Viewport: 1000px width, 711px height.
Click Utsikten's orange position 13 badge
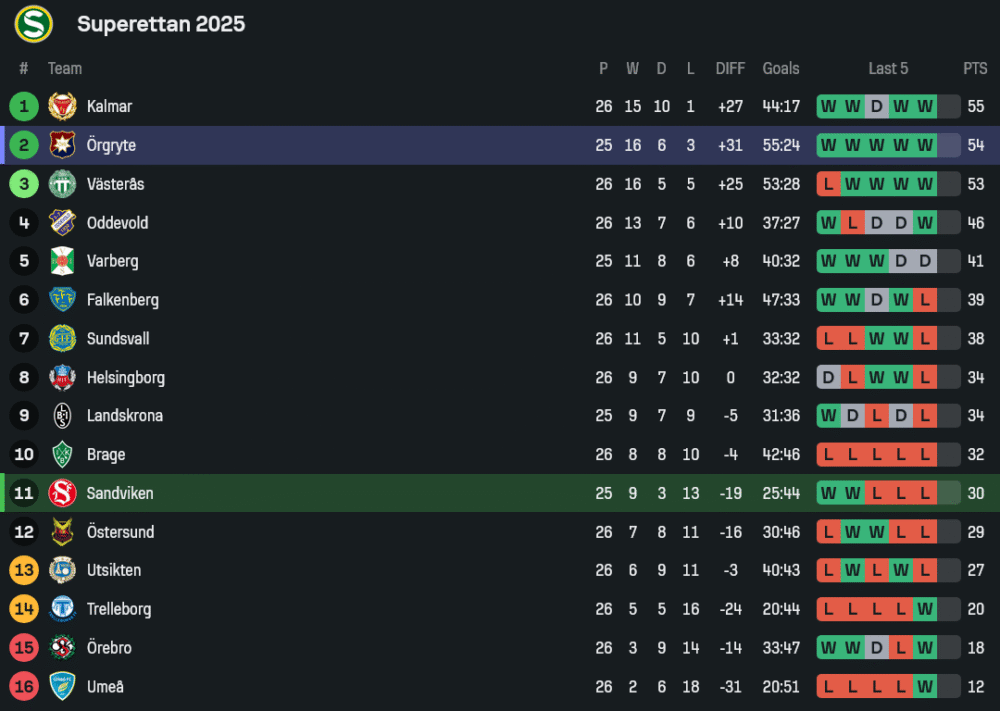click(24, 571)
